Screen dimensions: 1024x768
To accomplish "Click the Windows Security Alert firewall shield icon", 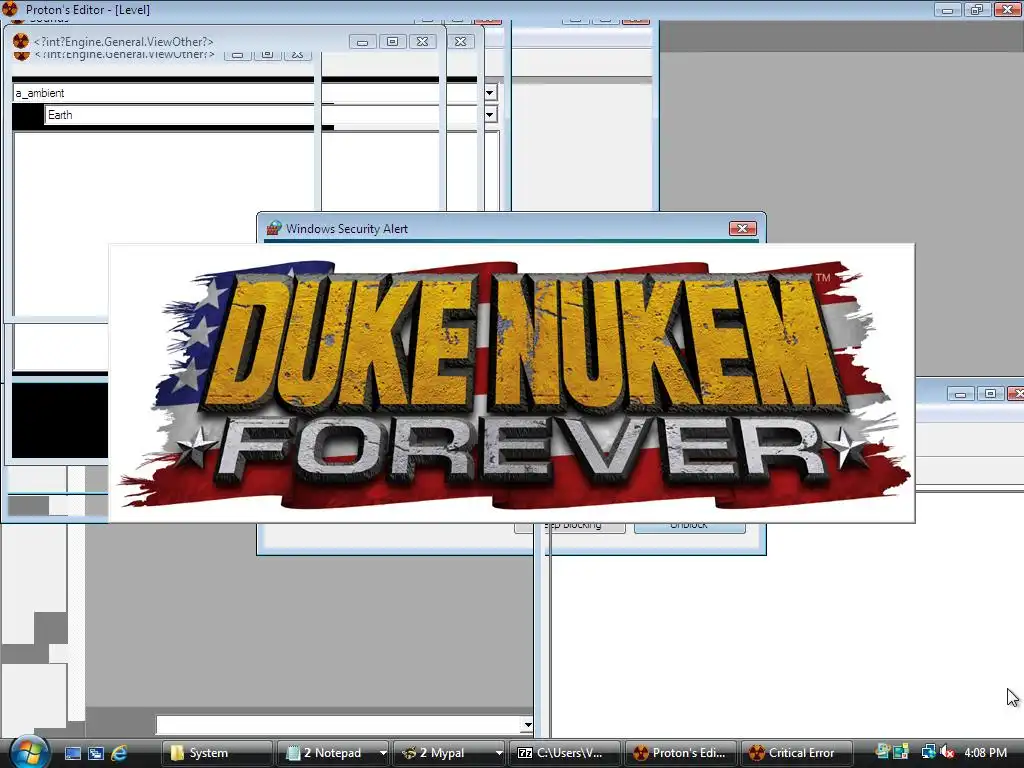I will [x=274, y=228].
